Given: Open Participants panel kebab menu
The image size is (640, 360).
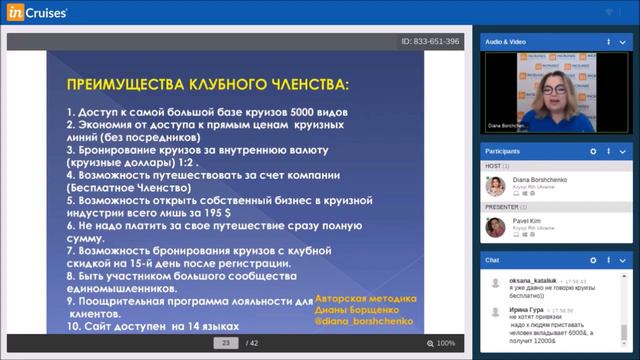Looking at the screenshot, I should (609, 151).
